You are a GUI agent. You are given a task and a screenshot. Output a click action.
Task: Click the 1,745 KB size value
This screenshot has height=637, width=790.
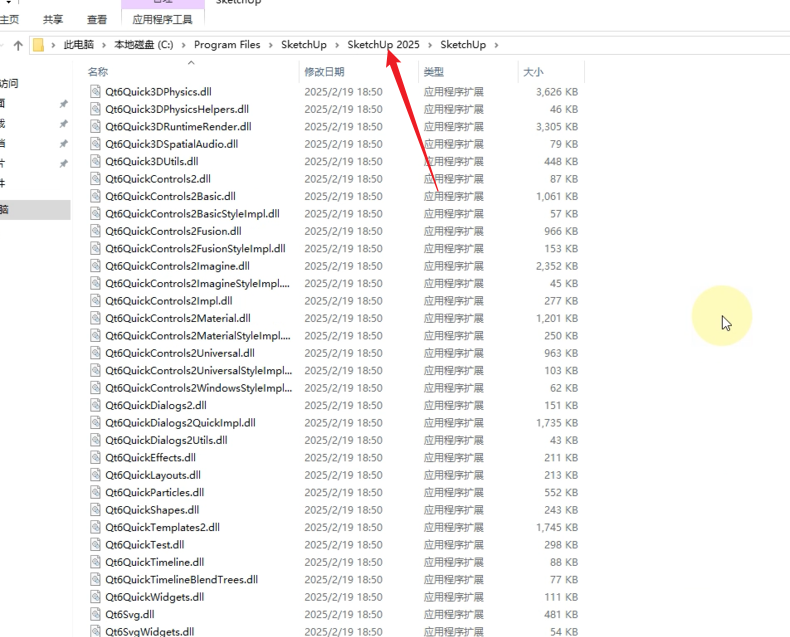pyautogui.click(x=557, y=527)
